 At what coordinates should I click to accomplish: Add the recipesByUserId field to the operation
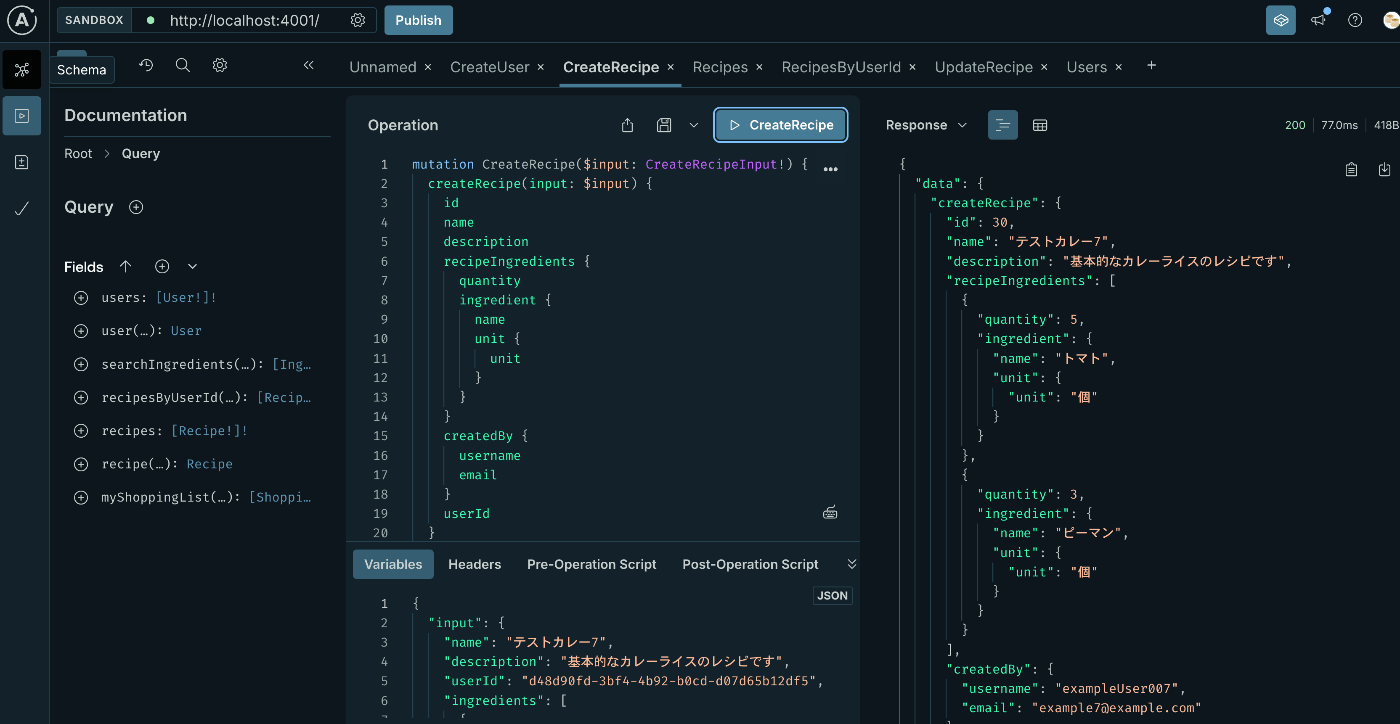click(x=81, y=398)
